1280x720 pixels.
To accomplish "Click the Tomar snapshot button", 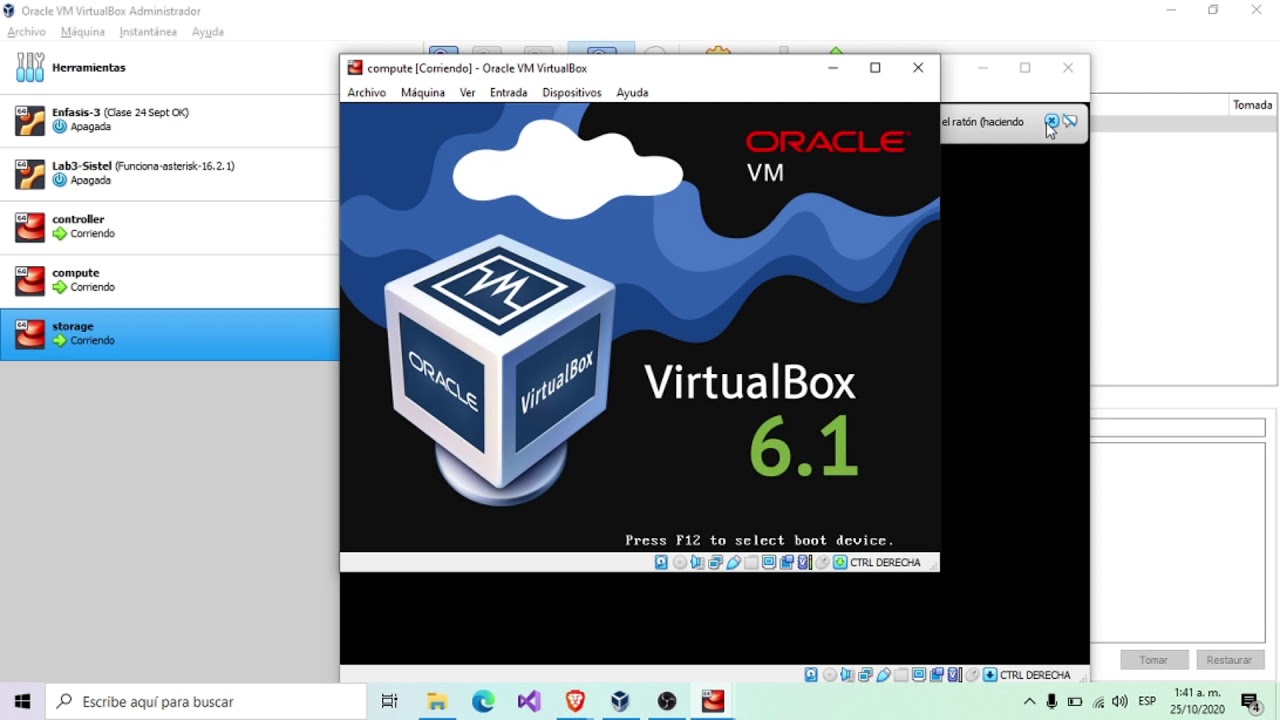I will point(1153,660).
